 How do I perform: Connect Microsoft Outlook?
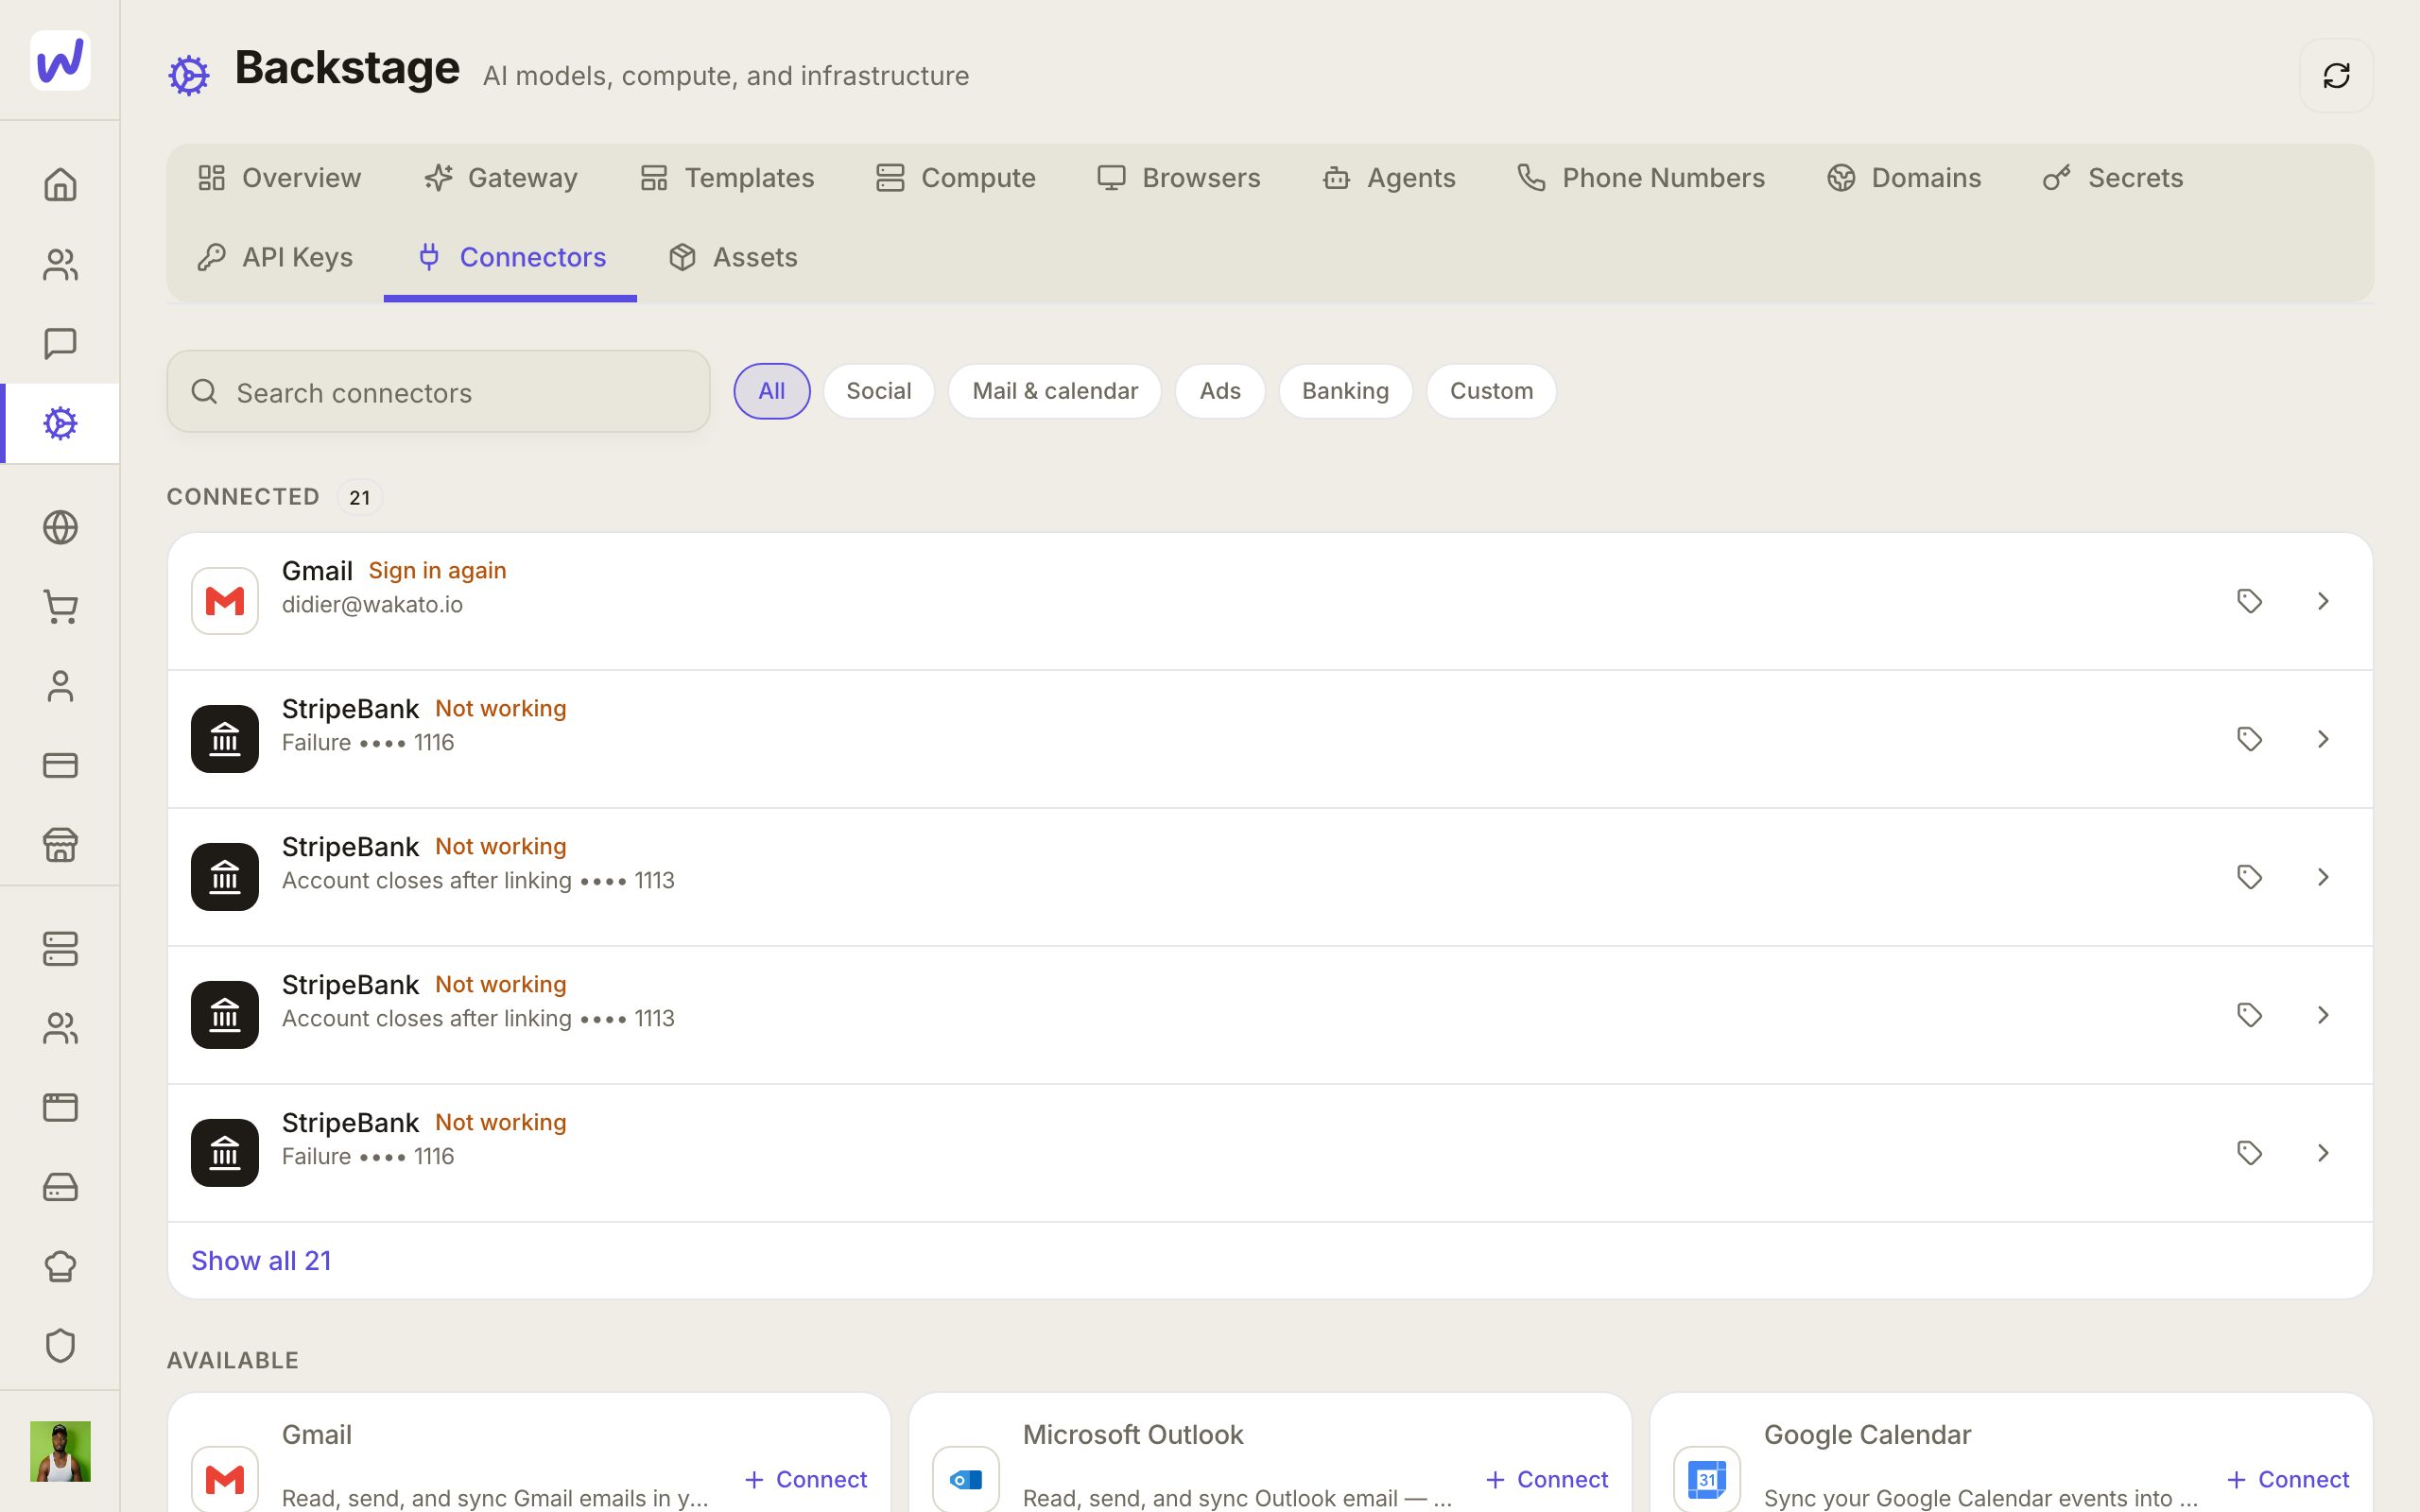[1547, 1479]
